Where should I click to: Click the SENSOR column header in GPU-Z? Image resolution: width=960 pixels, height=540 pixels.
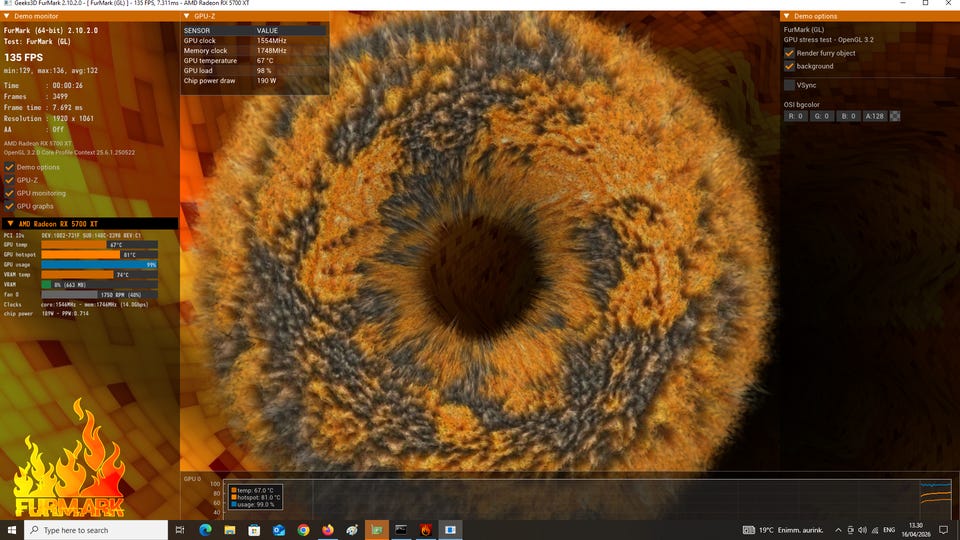click(197, 30)
